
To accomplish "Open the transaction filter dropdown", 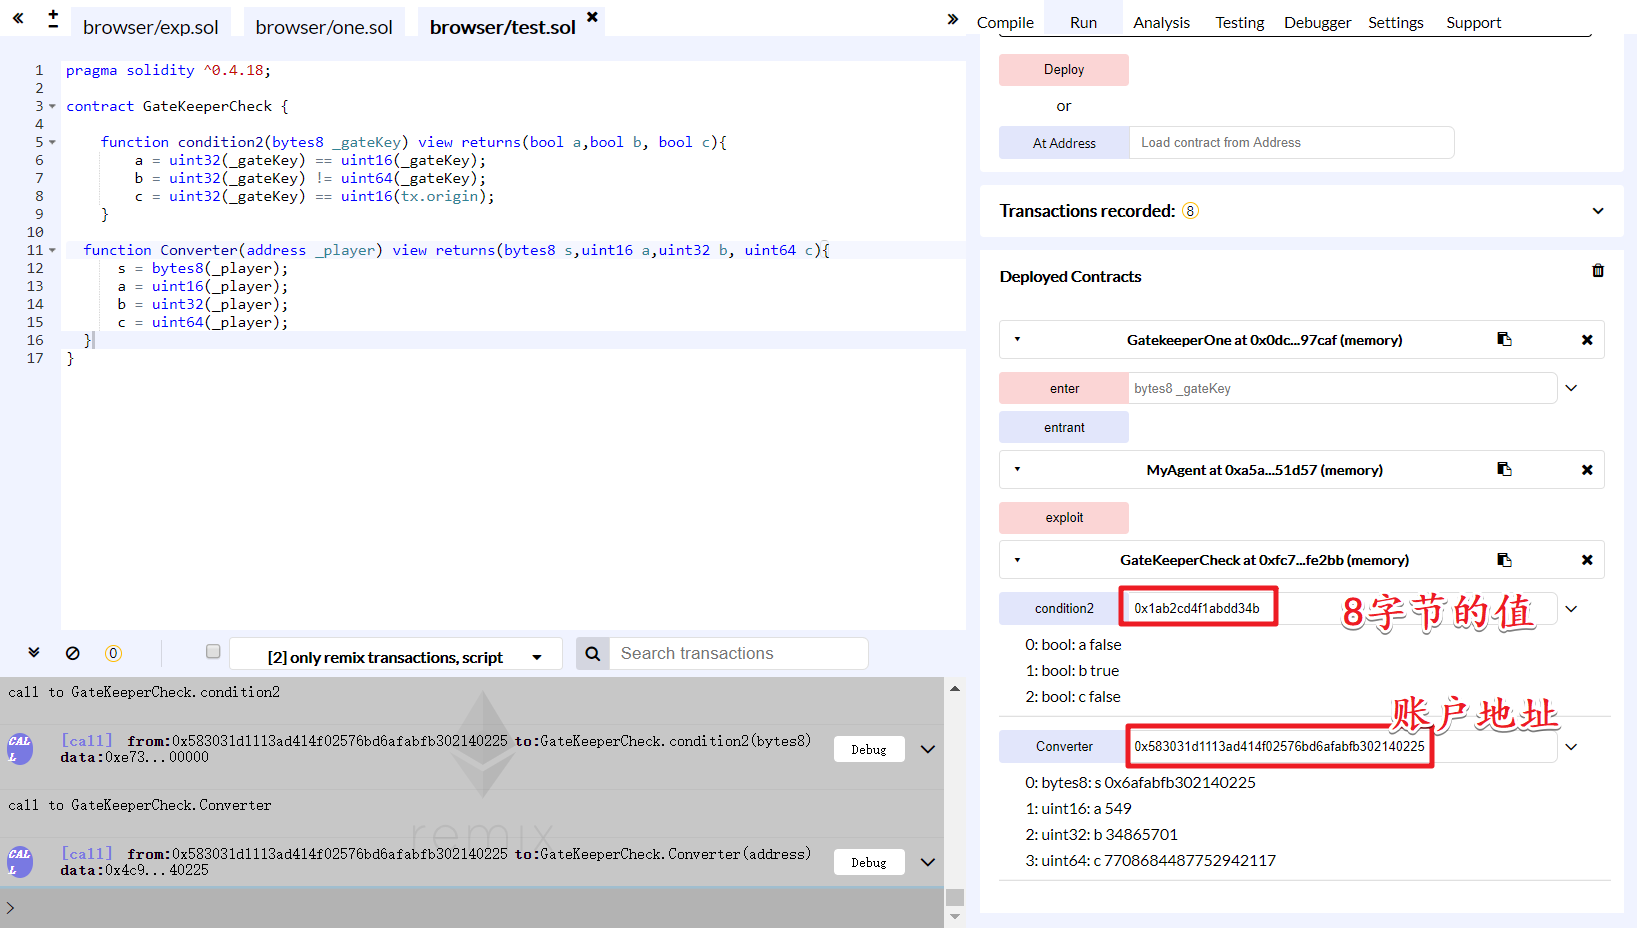I will 396,654.
